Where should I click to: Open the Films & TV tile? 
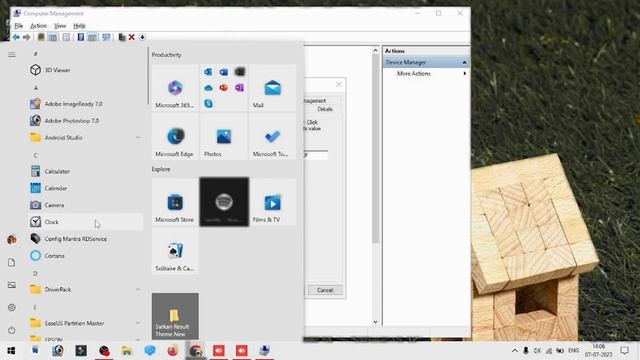tap(272, 202)
